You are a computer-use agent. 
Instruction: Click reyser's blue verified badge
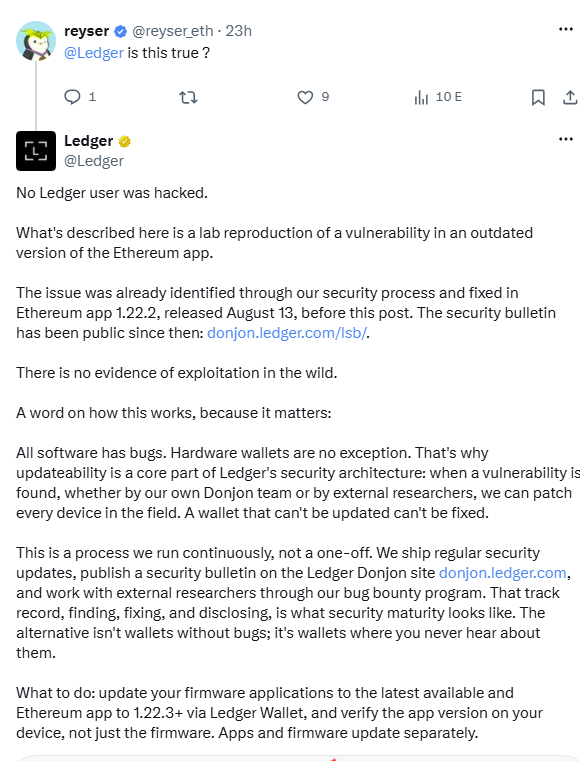(120, 32)
